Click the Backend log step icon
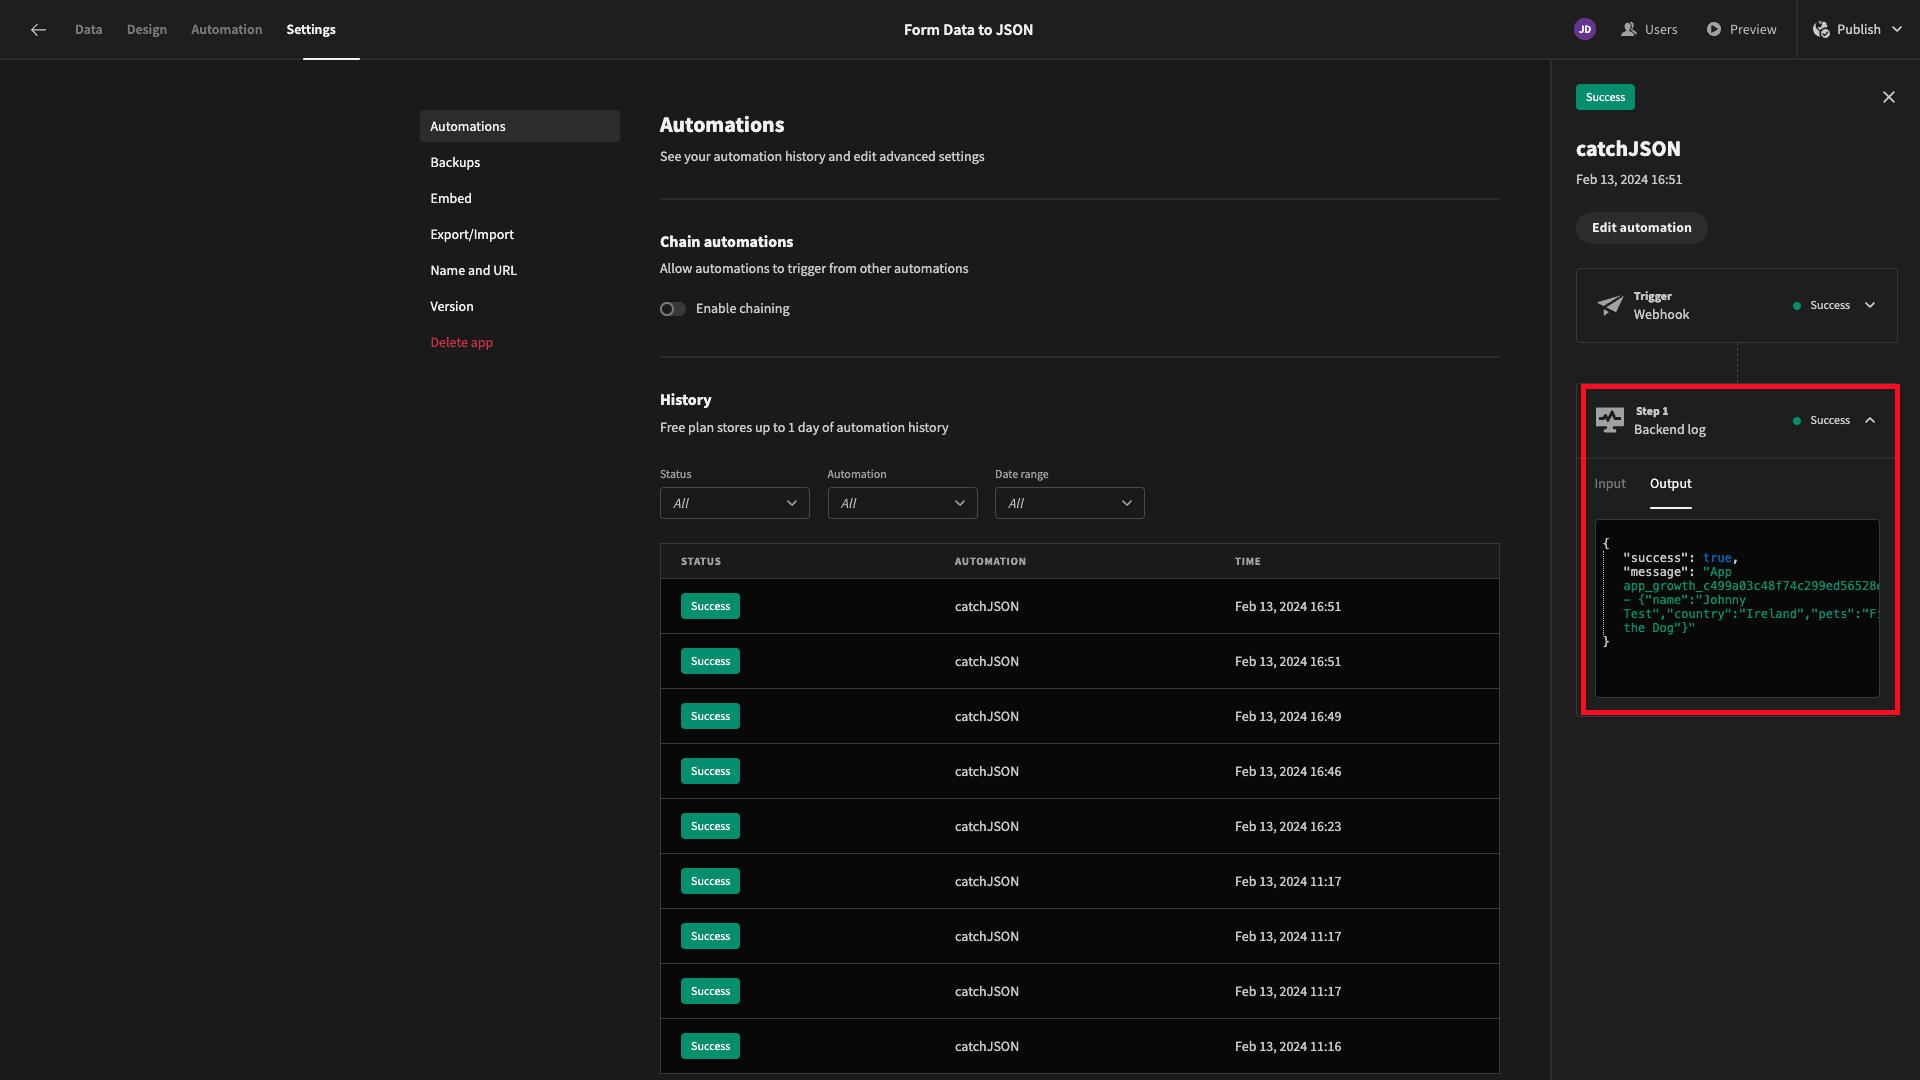Viewport: 1920px width, 1080px height. (1610, 419)
